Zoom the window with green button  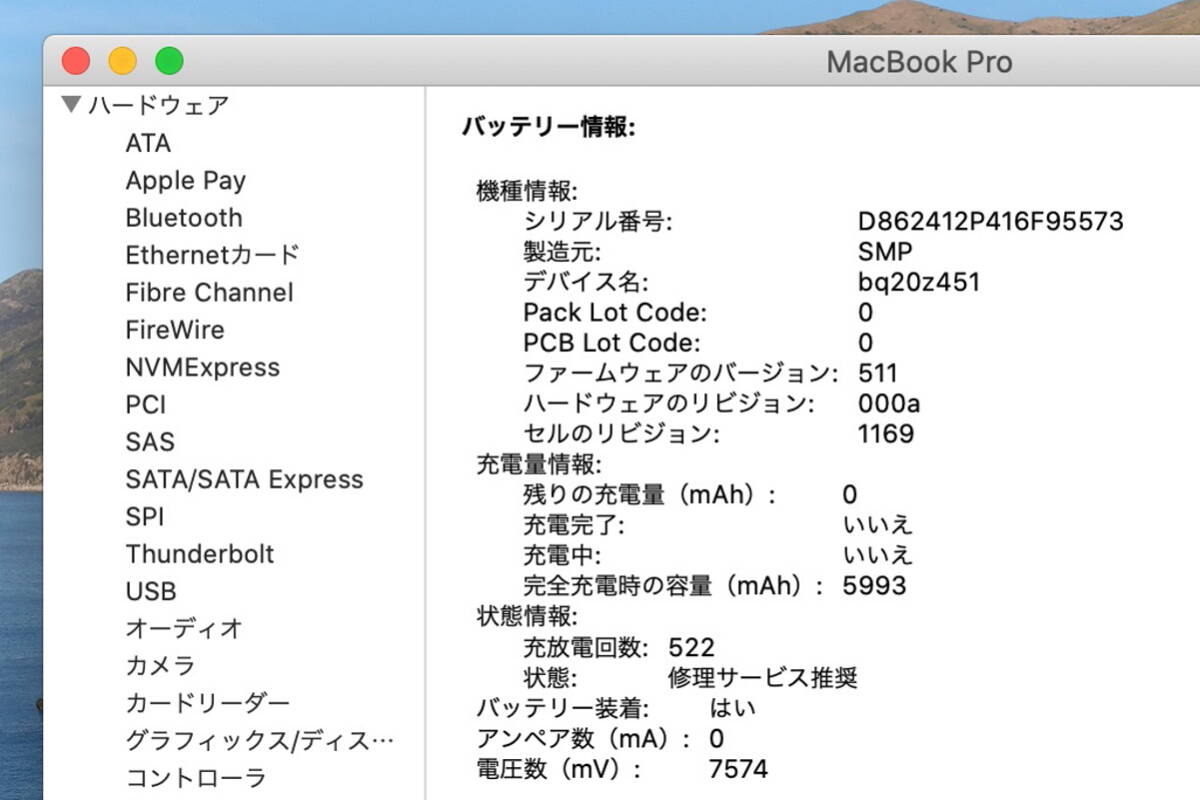point(169,61)
